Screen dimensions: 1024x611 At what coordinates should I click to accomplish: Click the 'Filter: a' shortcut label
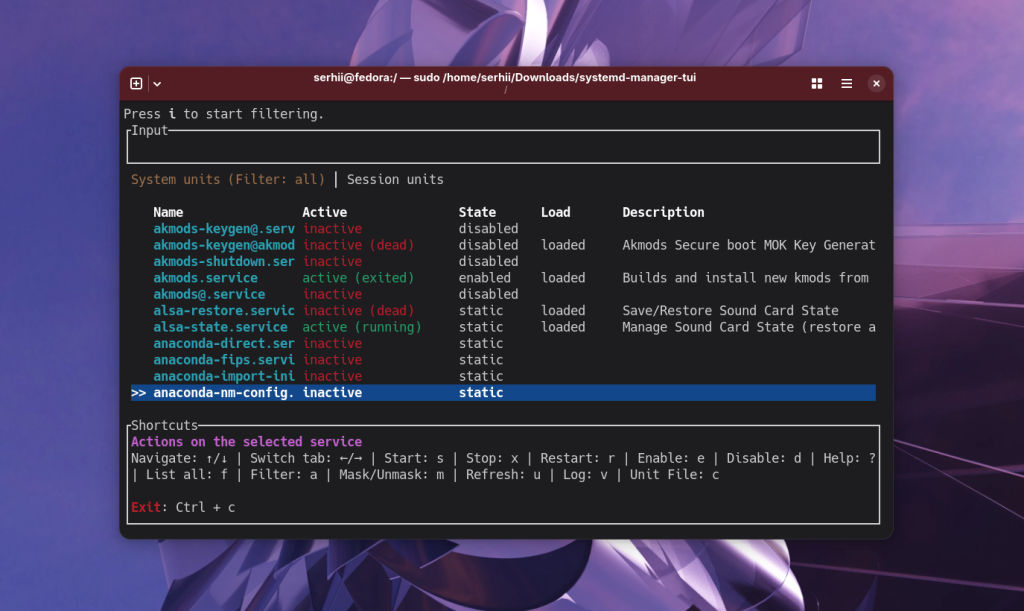pyautogui.click(x=283, y=475)
